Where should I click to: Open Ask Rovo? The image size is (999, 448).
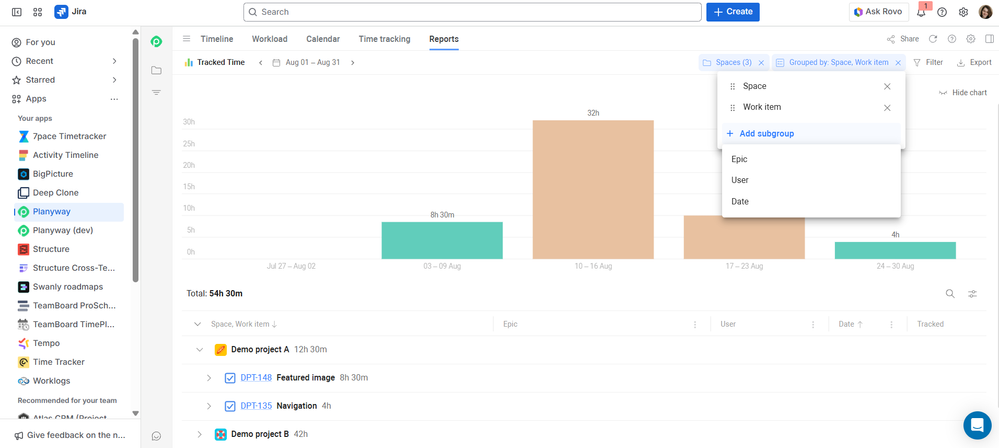(x=879, y=11)
